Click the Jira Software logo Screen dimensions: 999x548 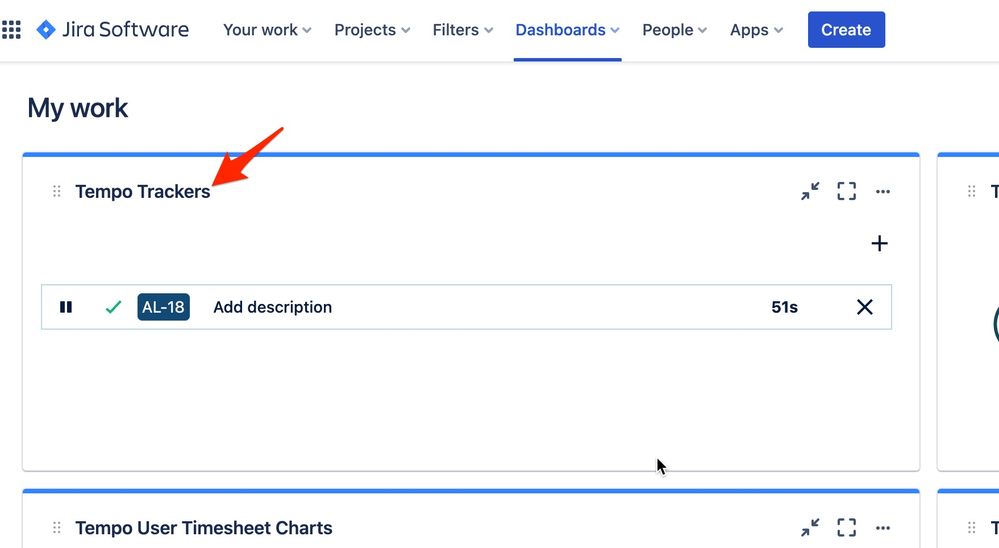coord(113,30)
